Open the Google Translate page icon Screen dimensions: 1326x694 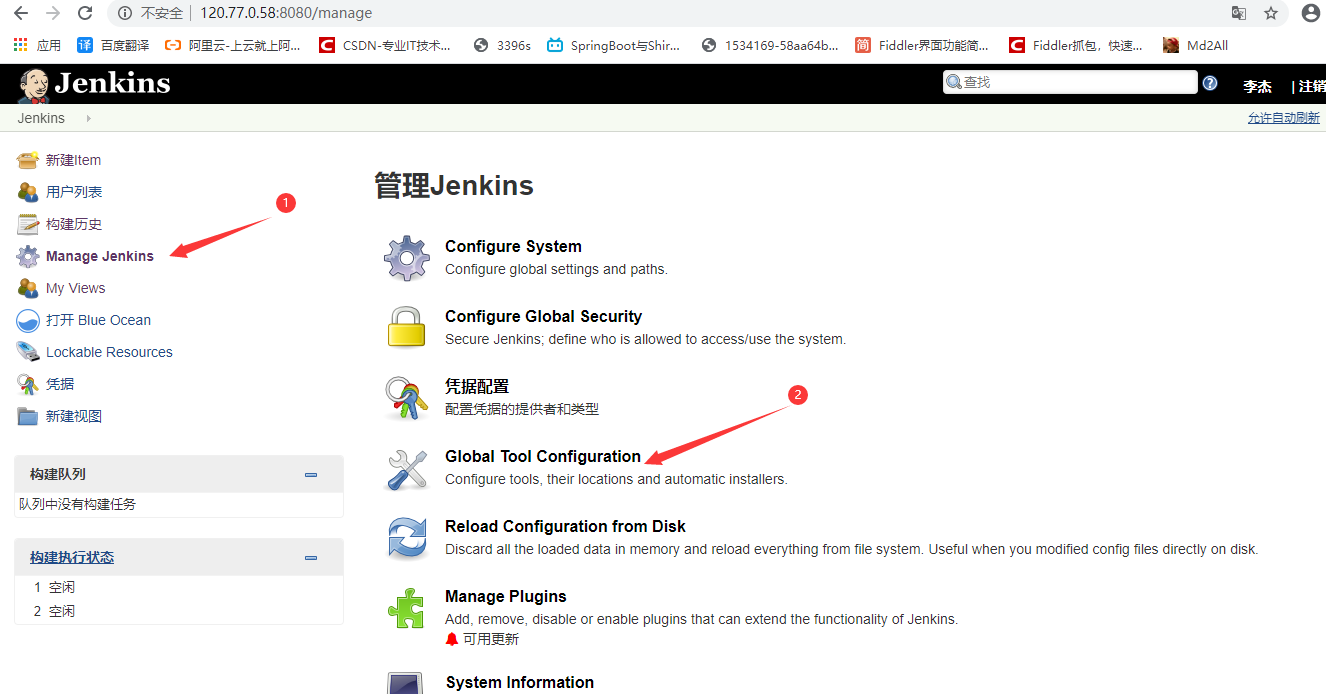1238,13
